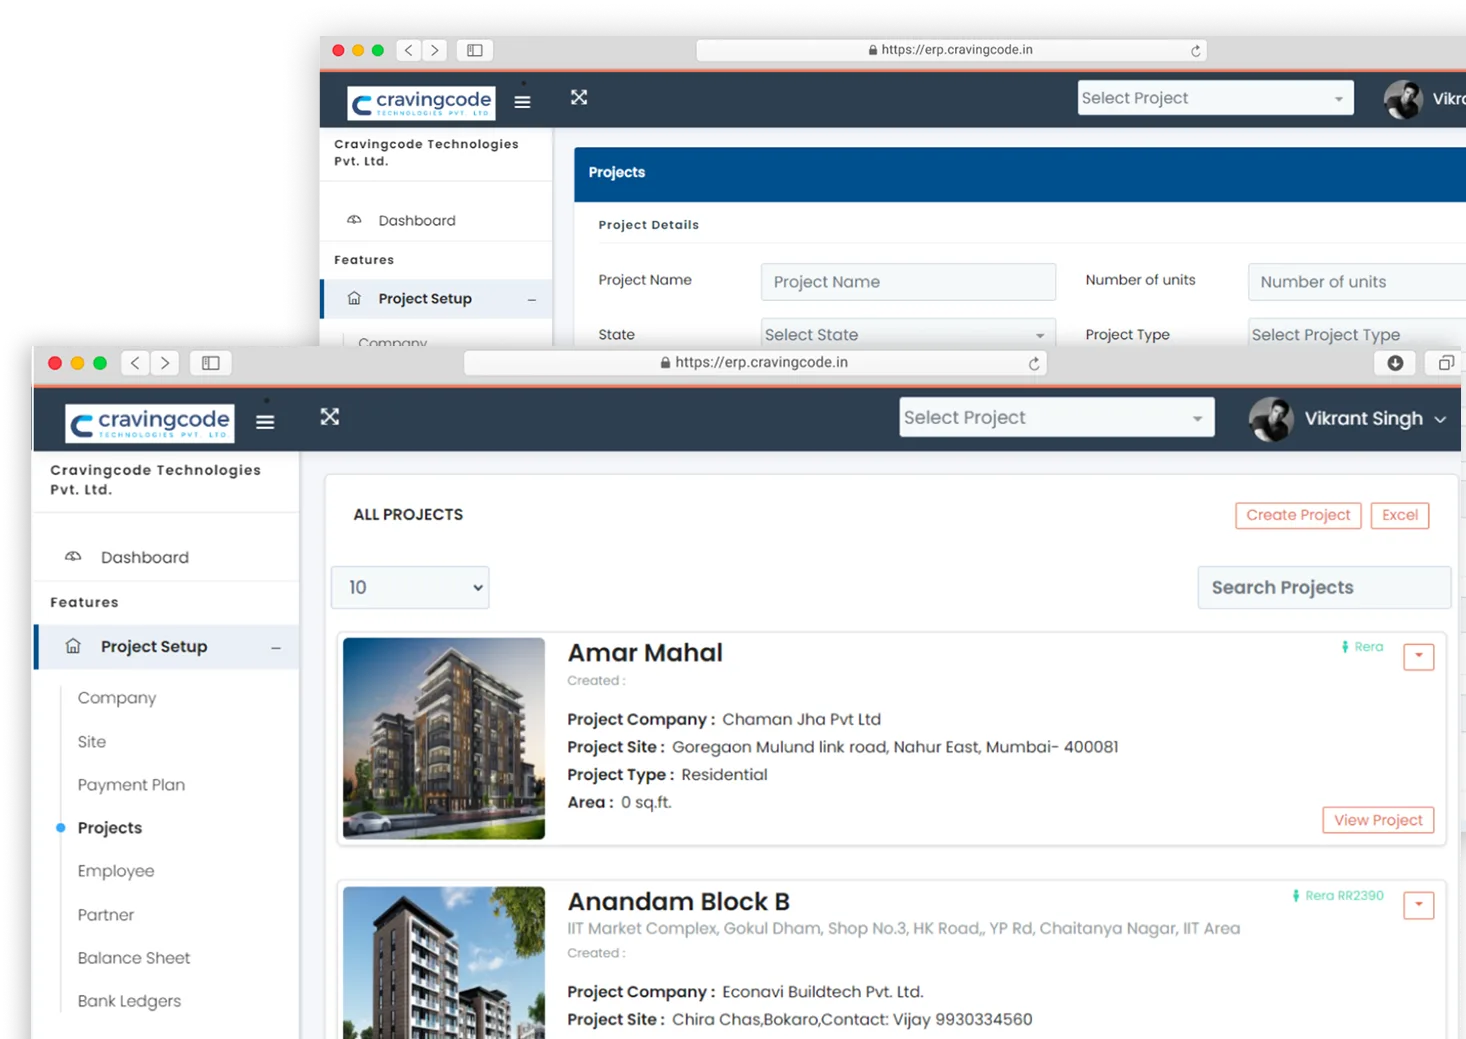Open the Anandam Block B card action dropdown
The height and width of the screenshot is (1039, 1466).
1419,905
